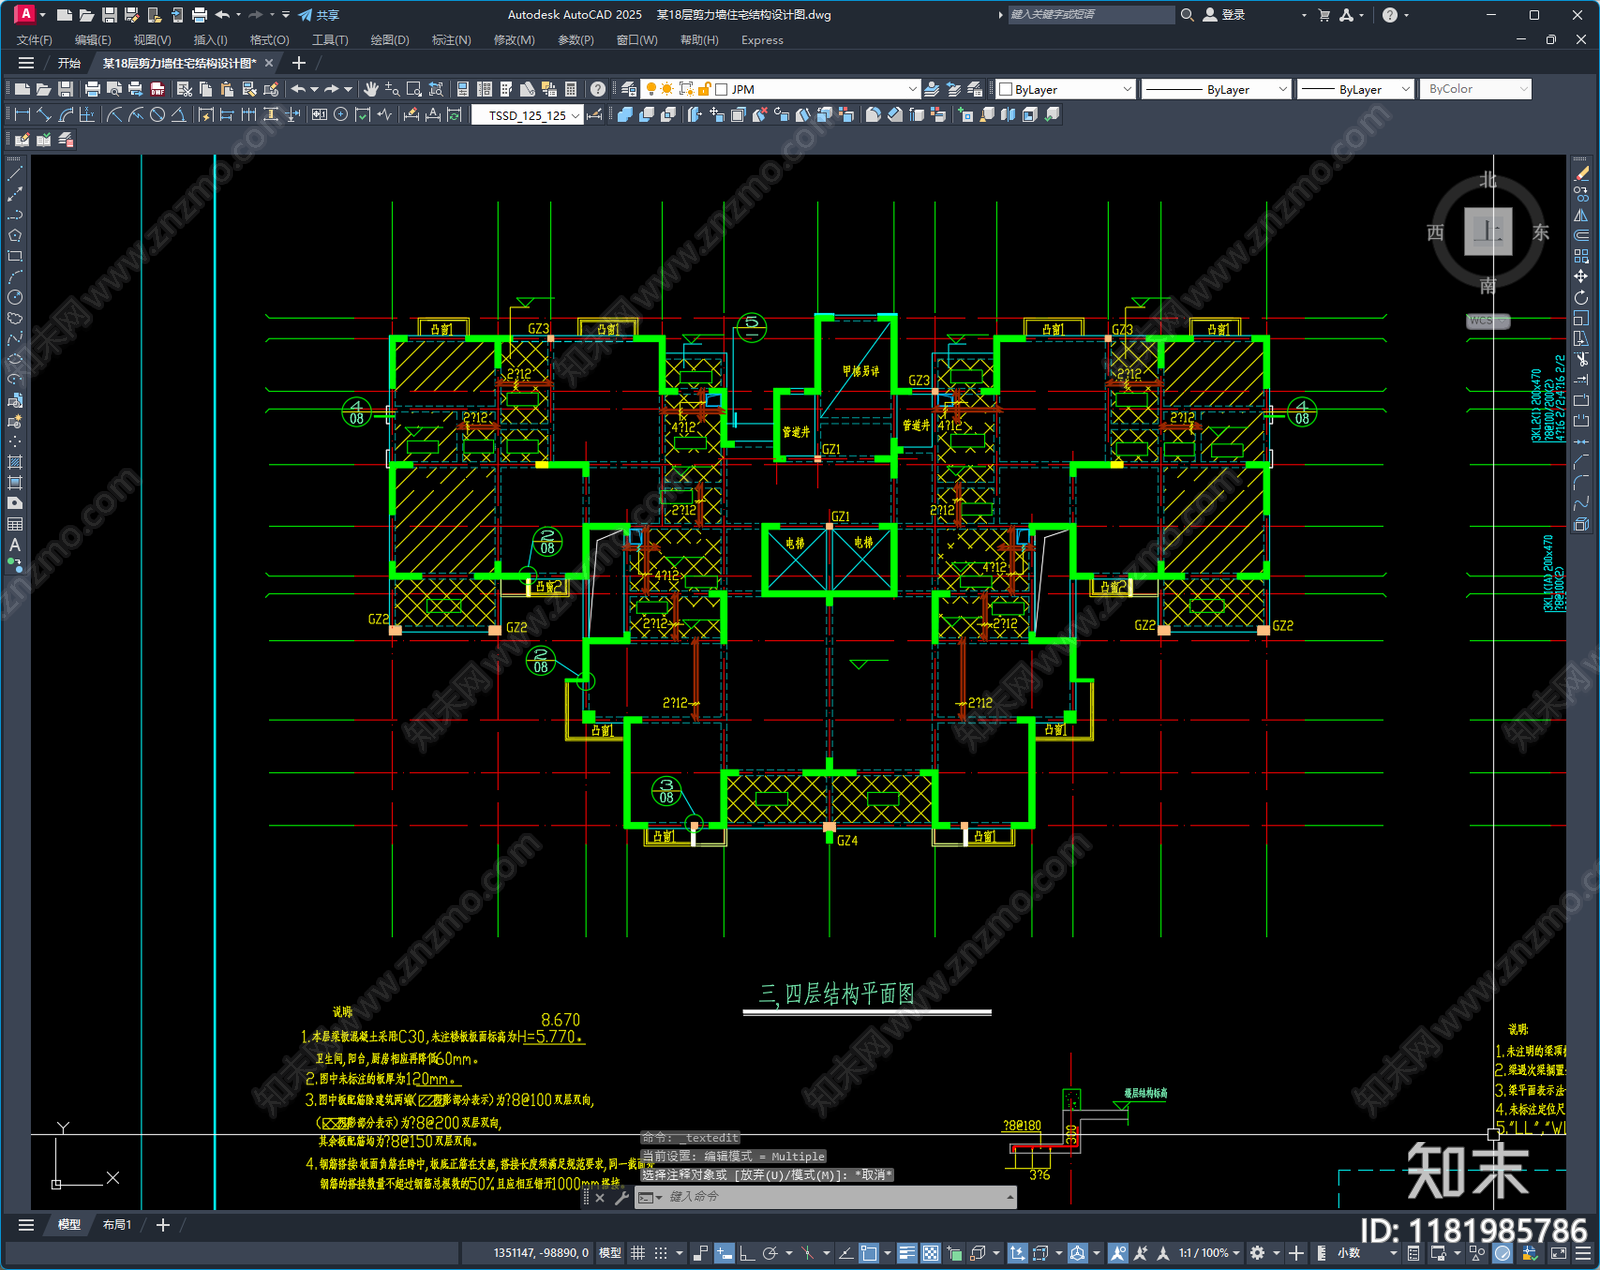The width and height of the screenshot is (1600, 1270).
Task: Open the Express menu
Action: point(762,40)
